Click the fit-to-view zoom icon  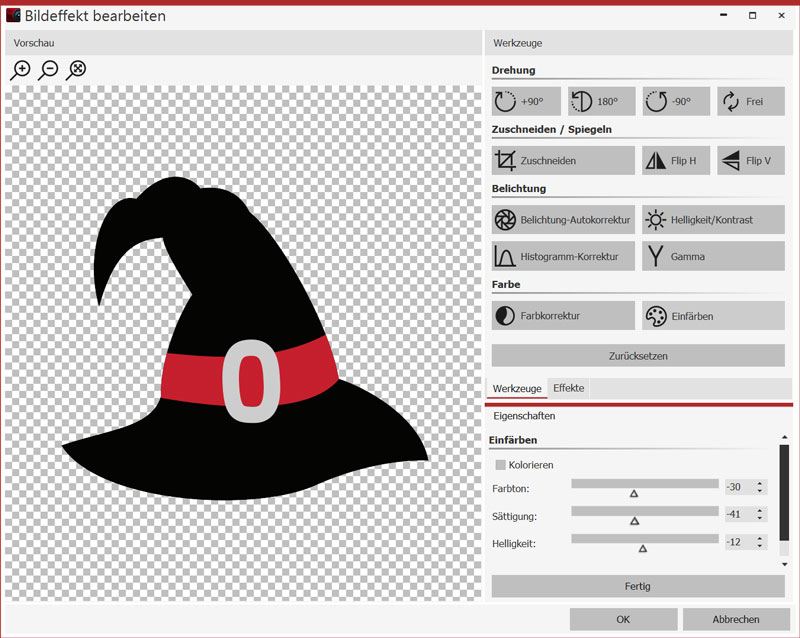(76, 70)
